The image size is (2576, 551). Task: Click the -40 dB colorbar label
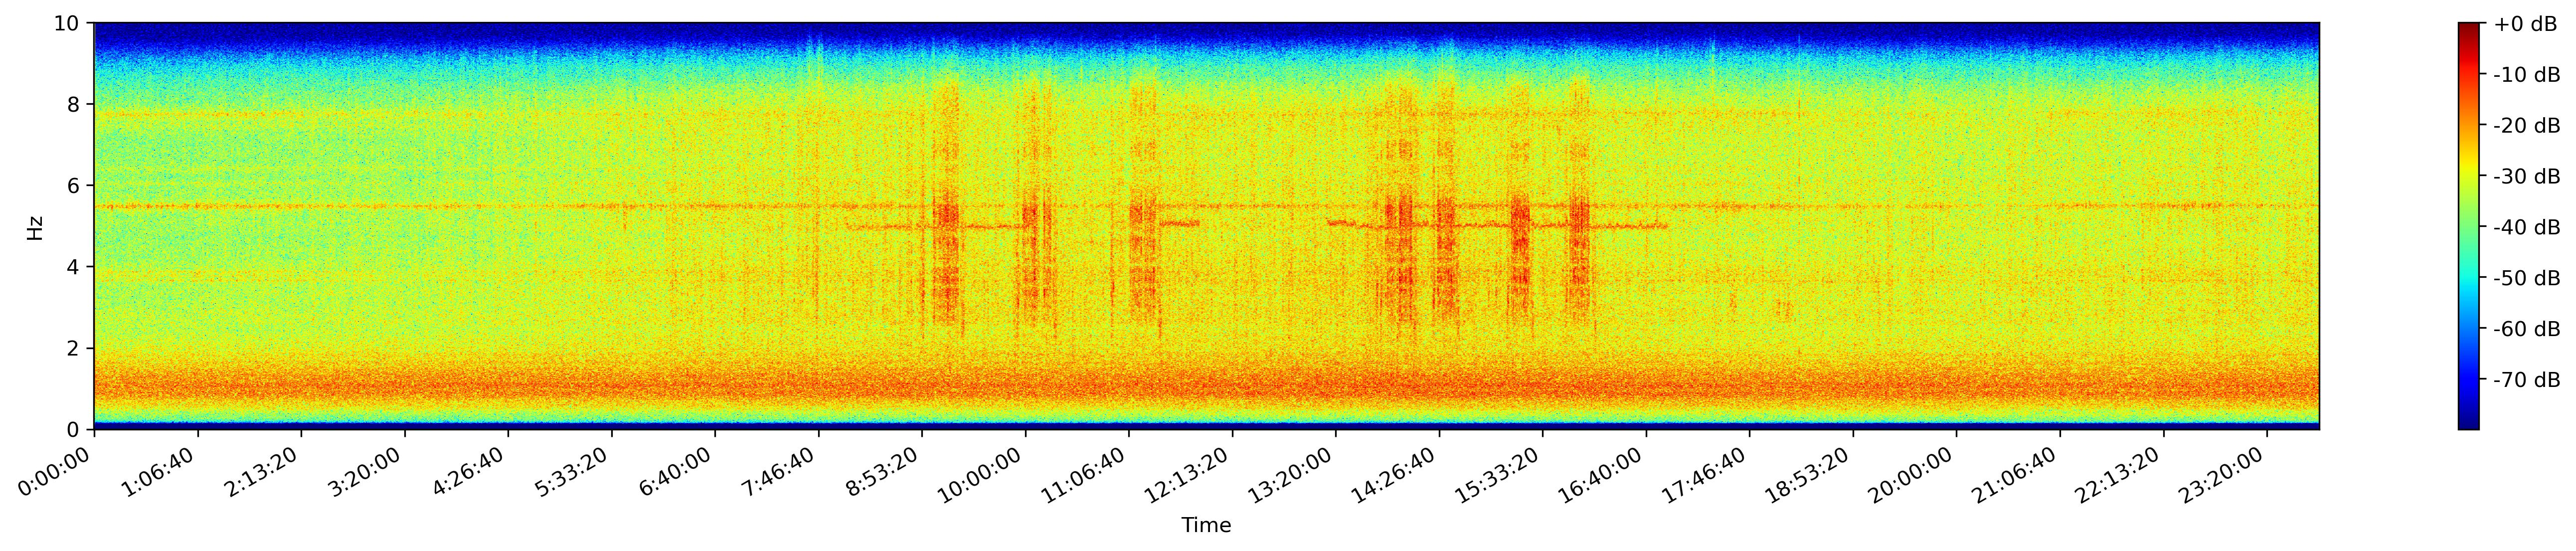click(x=2526, y=228)
